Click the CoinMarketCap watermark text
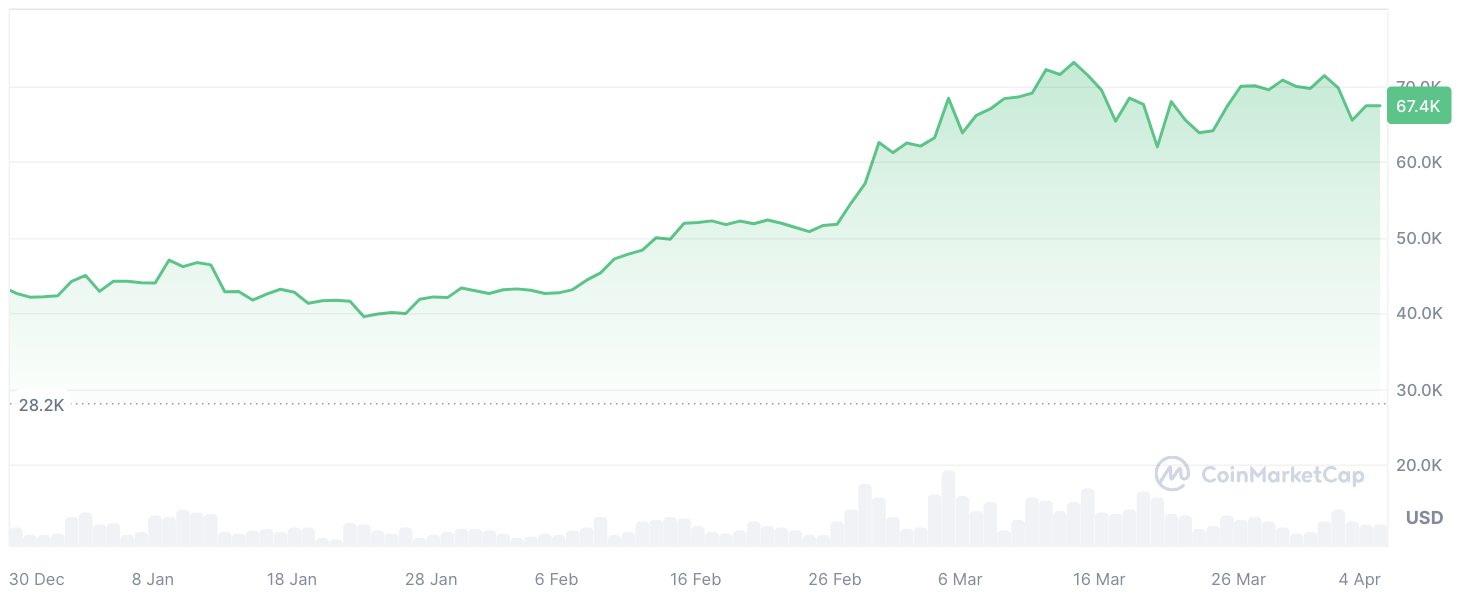Screen dimensions: 1460x598 [1282, 475]
